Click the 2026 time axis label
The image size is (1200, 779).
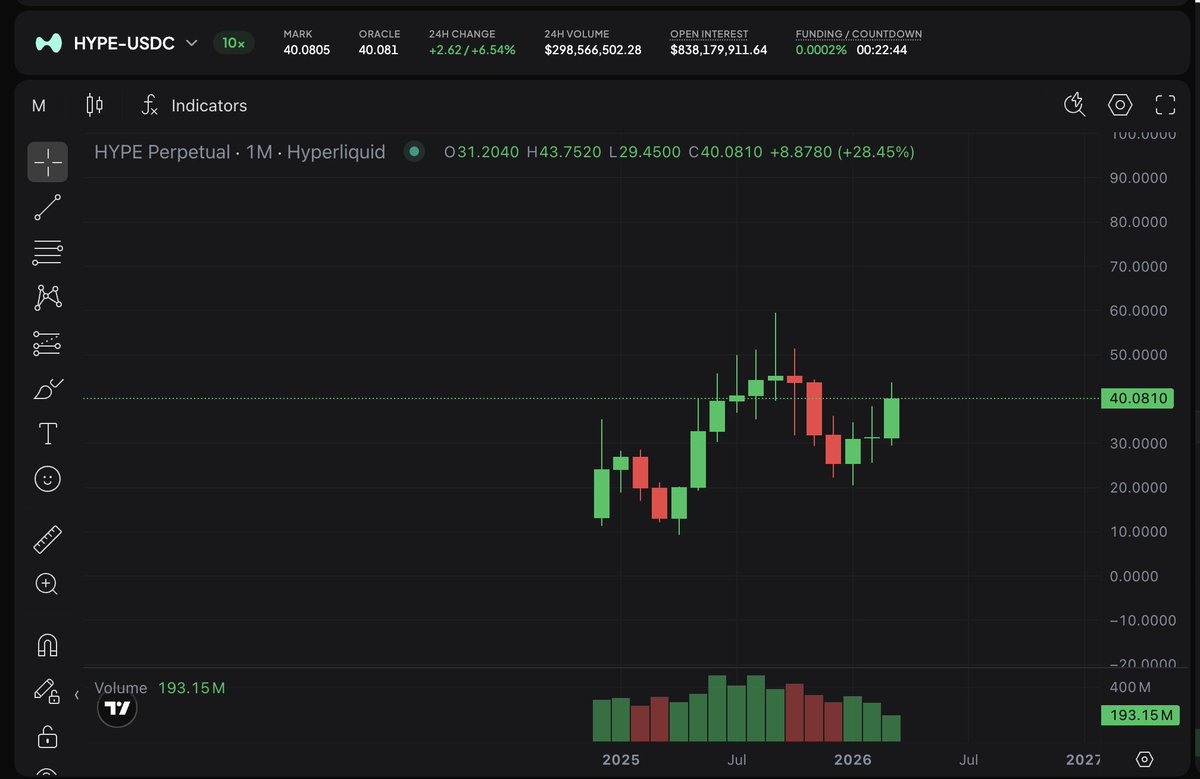point(853,760)
